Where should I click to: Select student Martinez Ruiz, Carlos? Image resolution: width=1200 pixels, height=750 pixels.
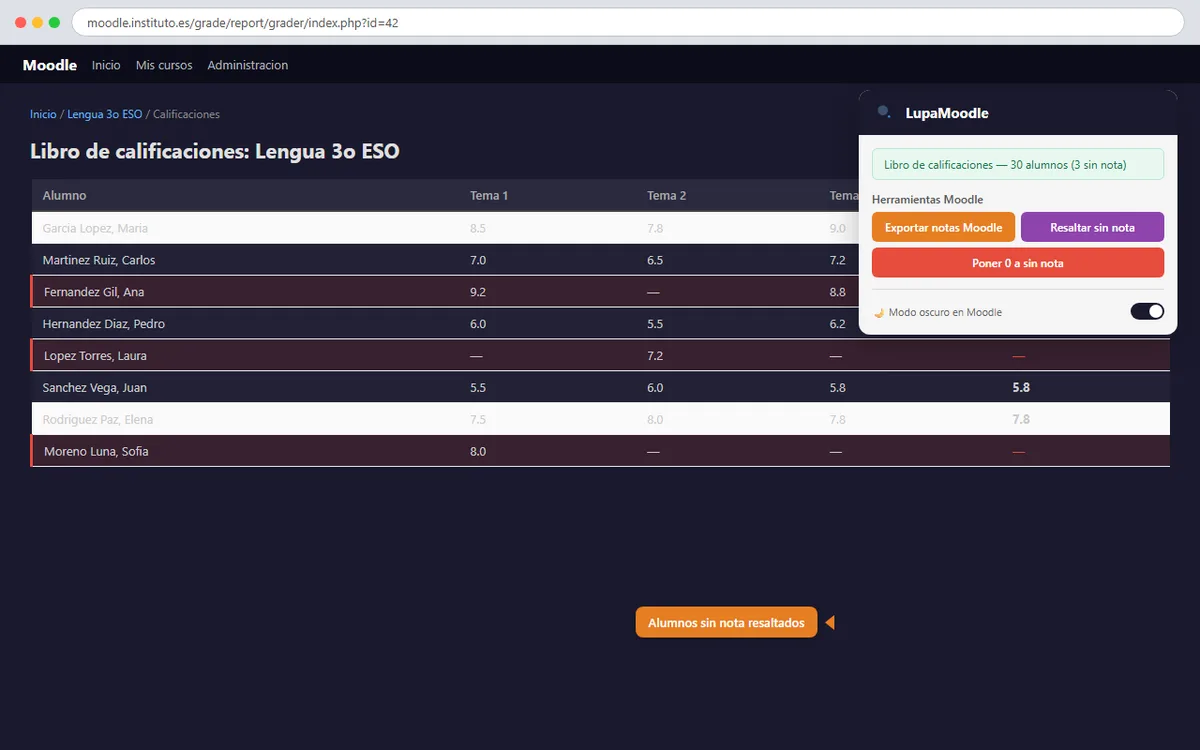click(99, 260)
